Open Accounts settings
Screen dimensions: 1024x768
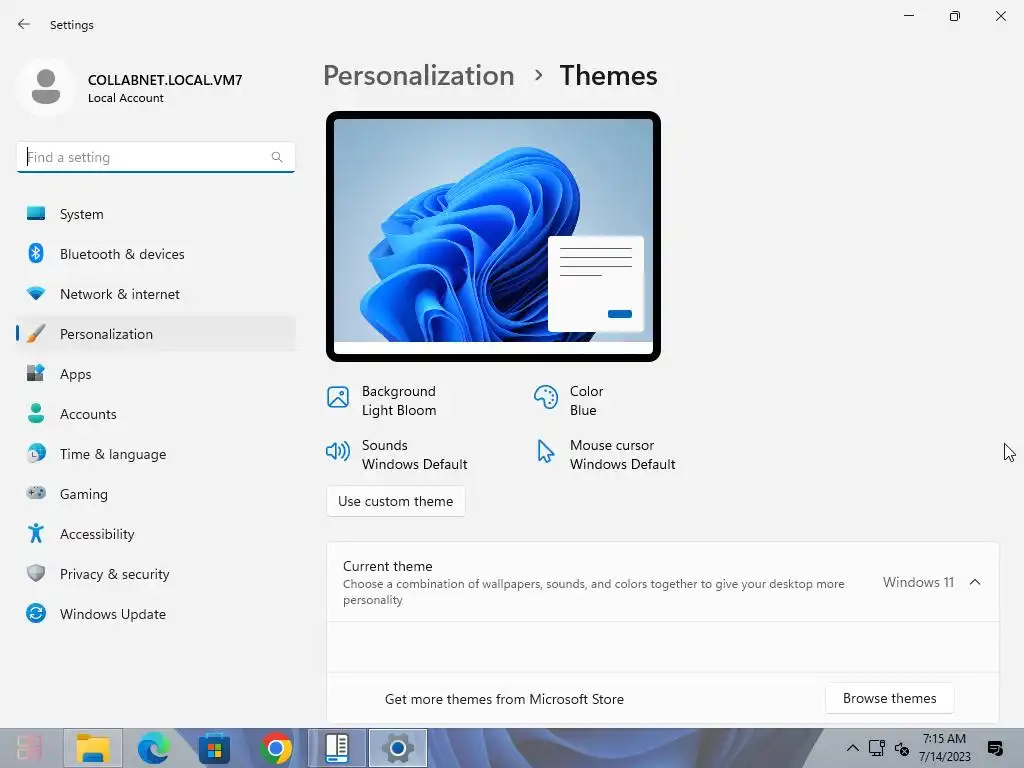(x=155, y=414)
